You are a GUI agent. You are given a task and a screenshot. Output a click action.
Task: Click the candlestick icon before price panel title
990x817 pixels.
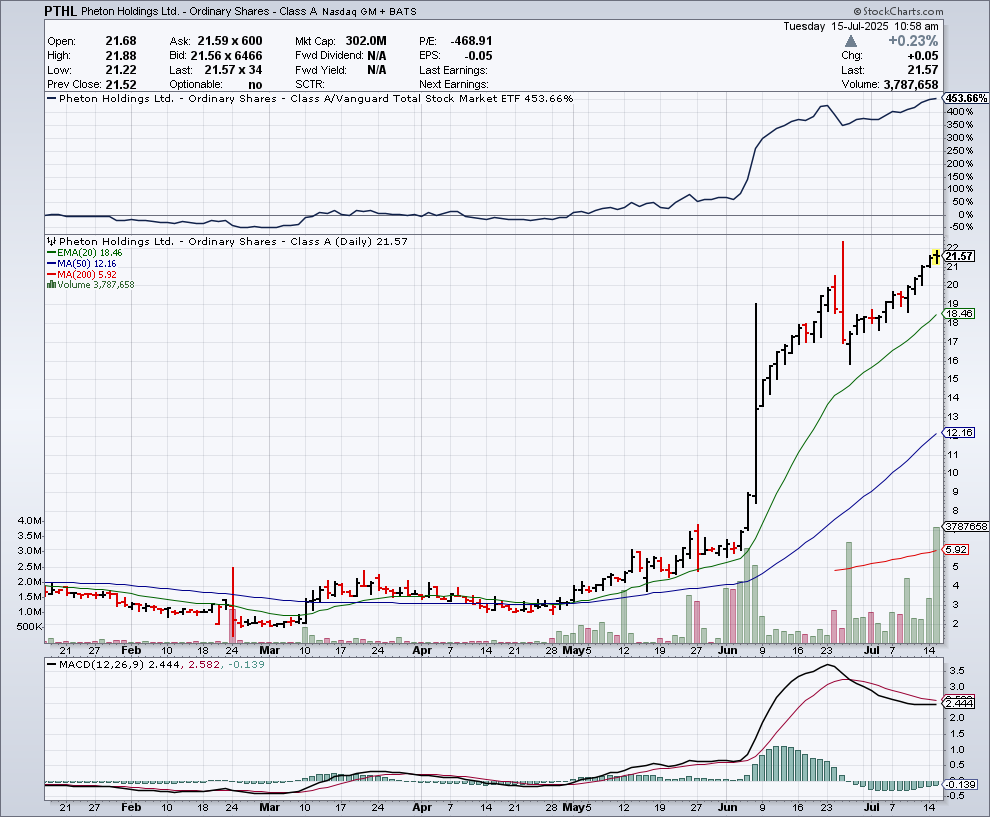coord(52,241)
